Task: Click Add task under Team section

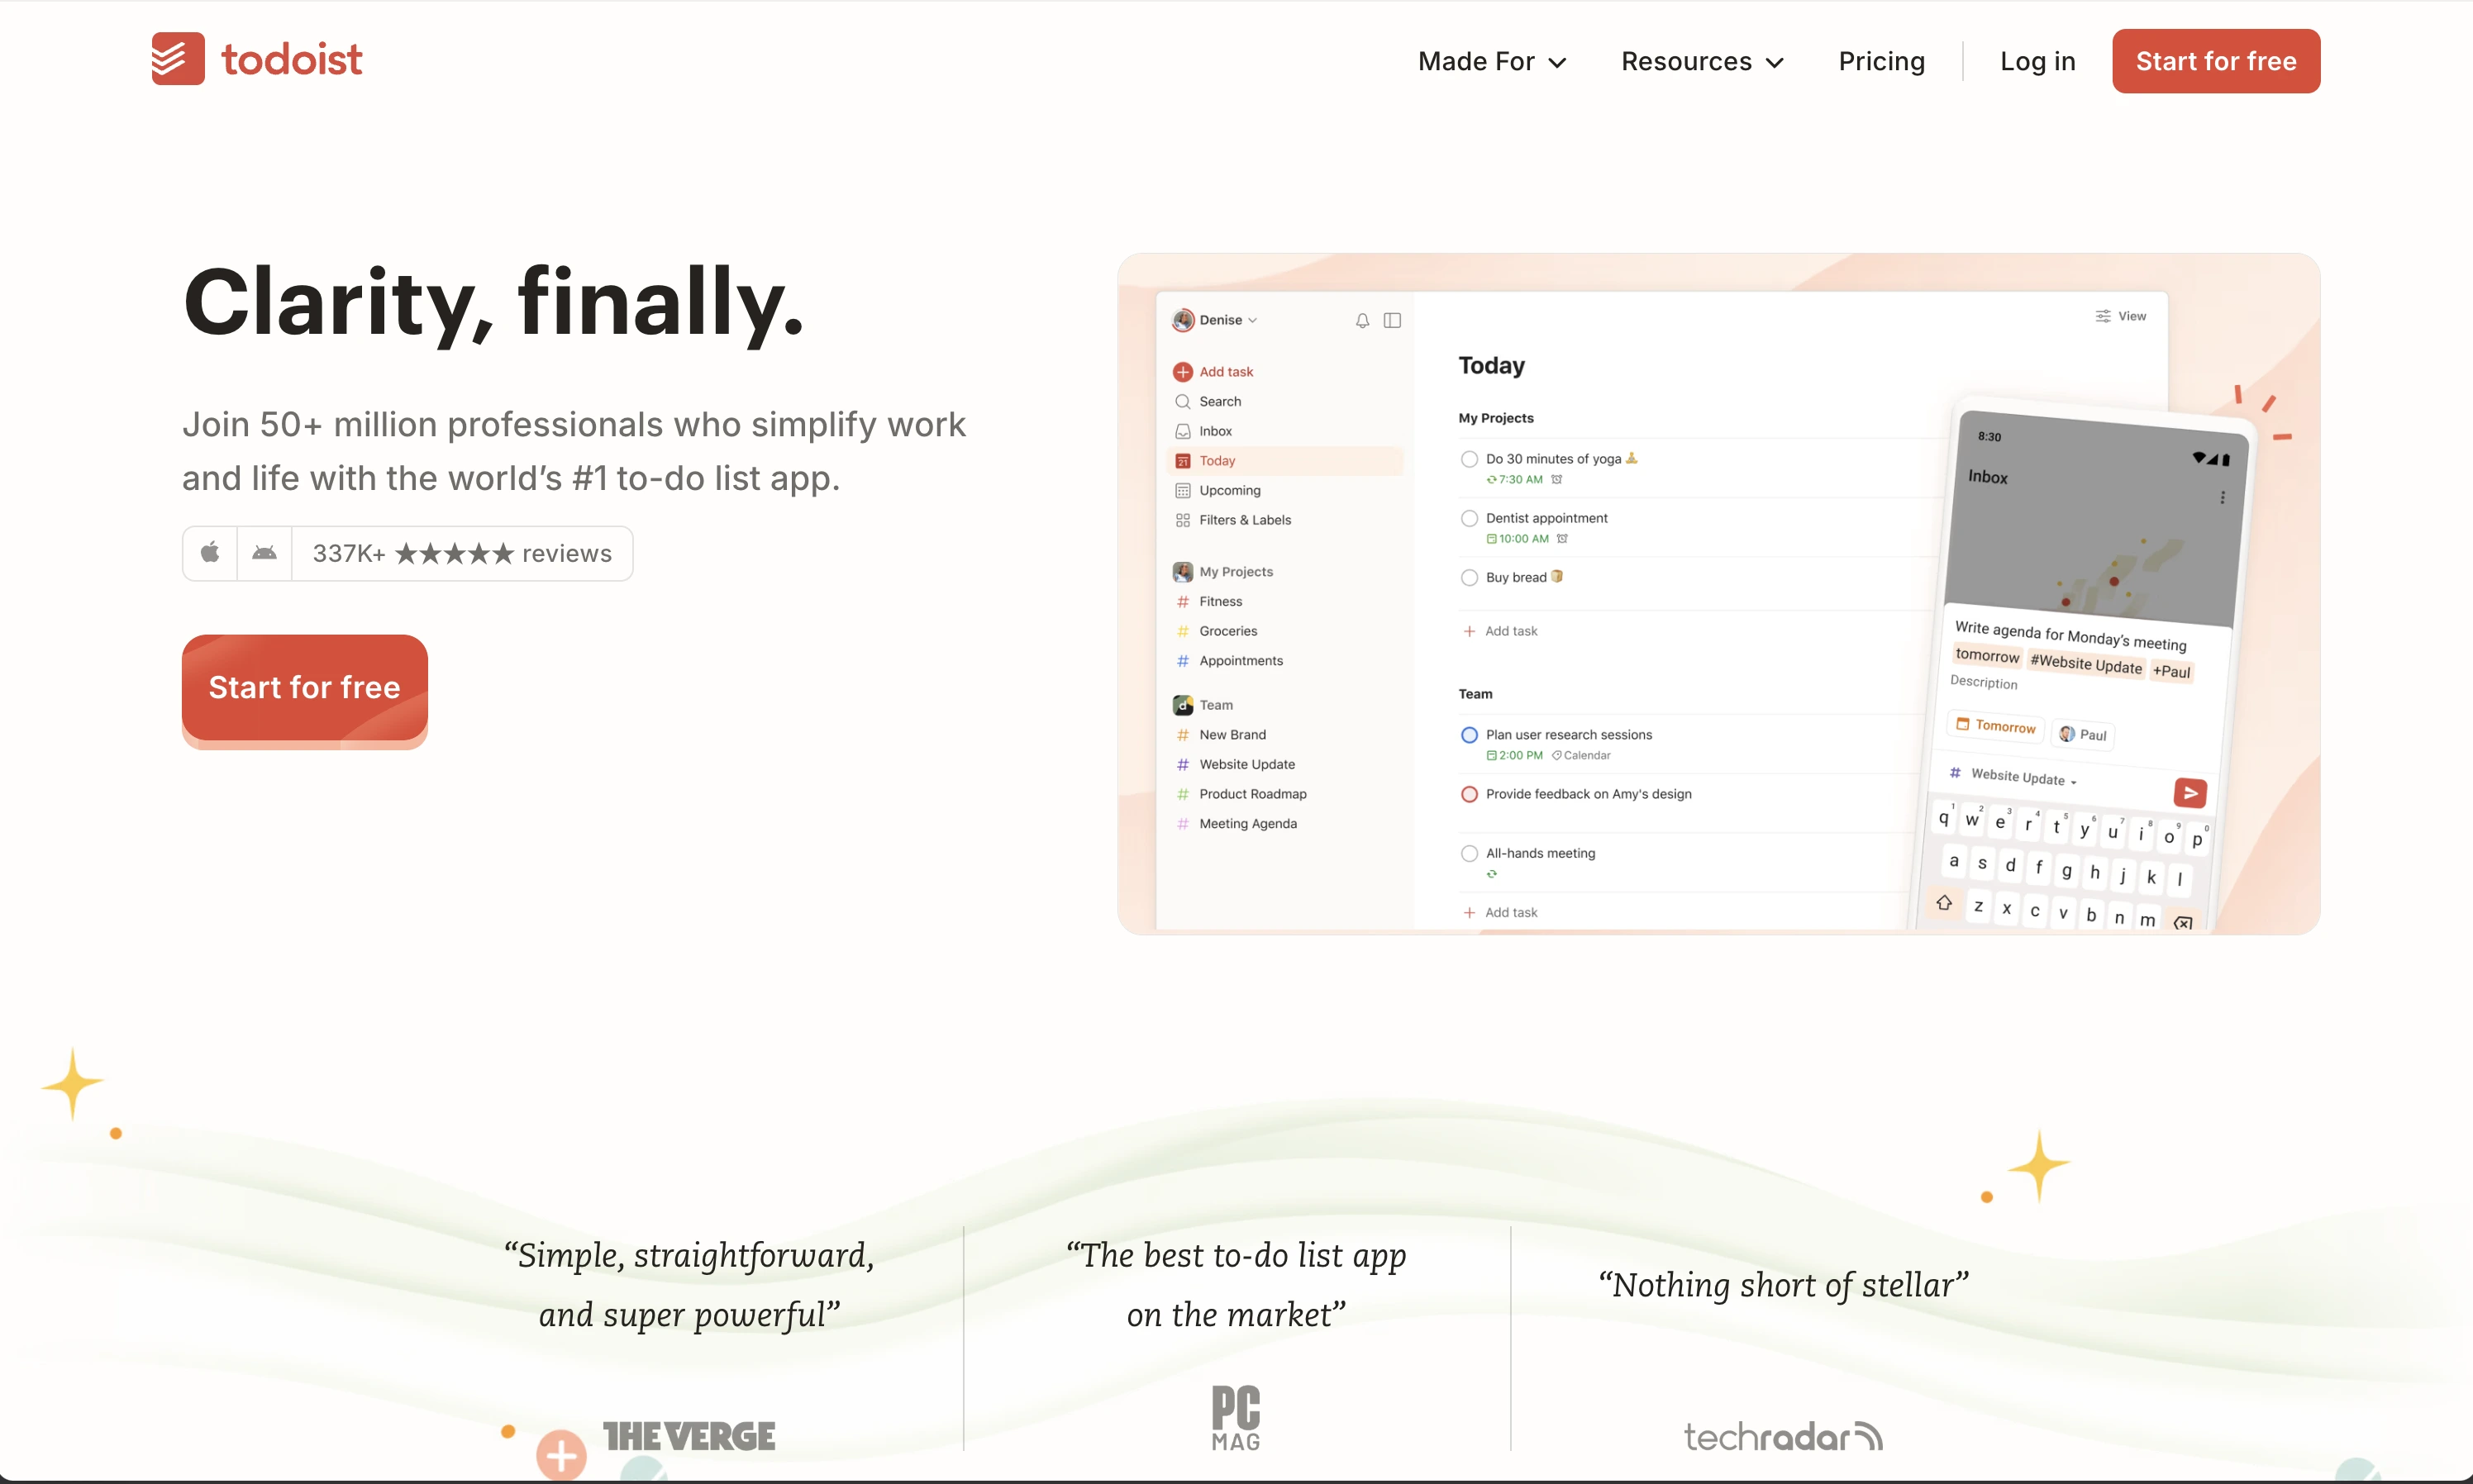Action: [x=1500, y=913]
